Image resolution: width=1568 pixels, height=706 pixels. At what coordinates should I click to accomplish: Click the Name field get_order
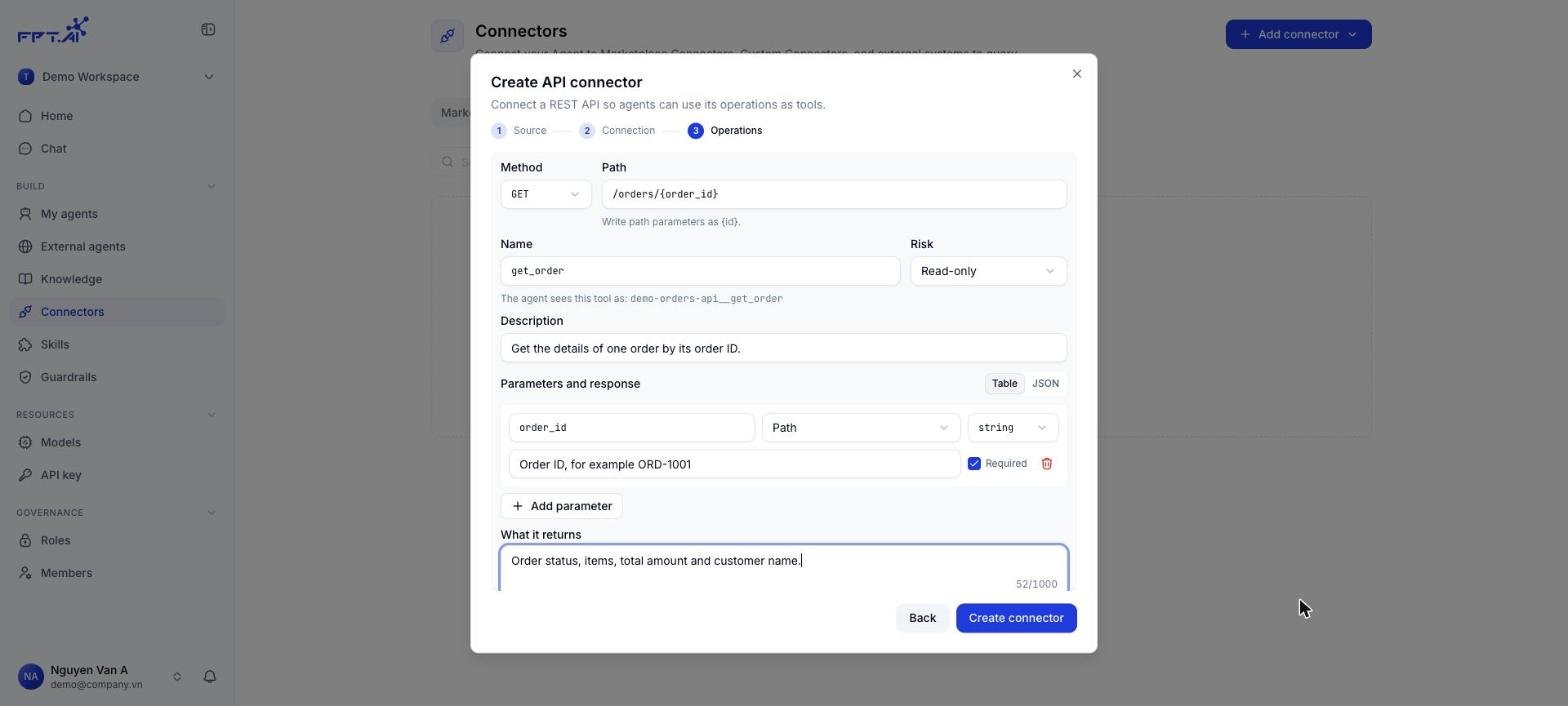[700, 271]
